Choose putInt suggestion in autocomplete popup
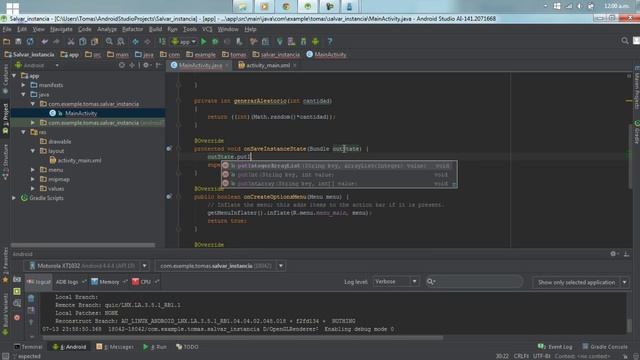The height and width of the screenshot is (360, 640). coord(339,175)
